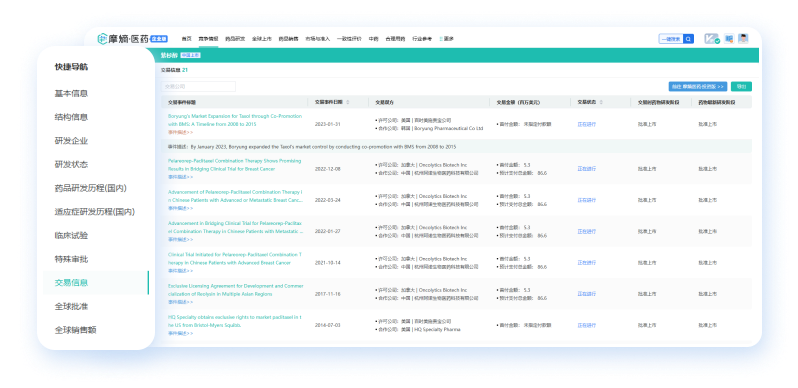
Task: Open Boryung's Market Expansion for Taxol link
Action: click(x=235, y=120)
